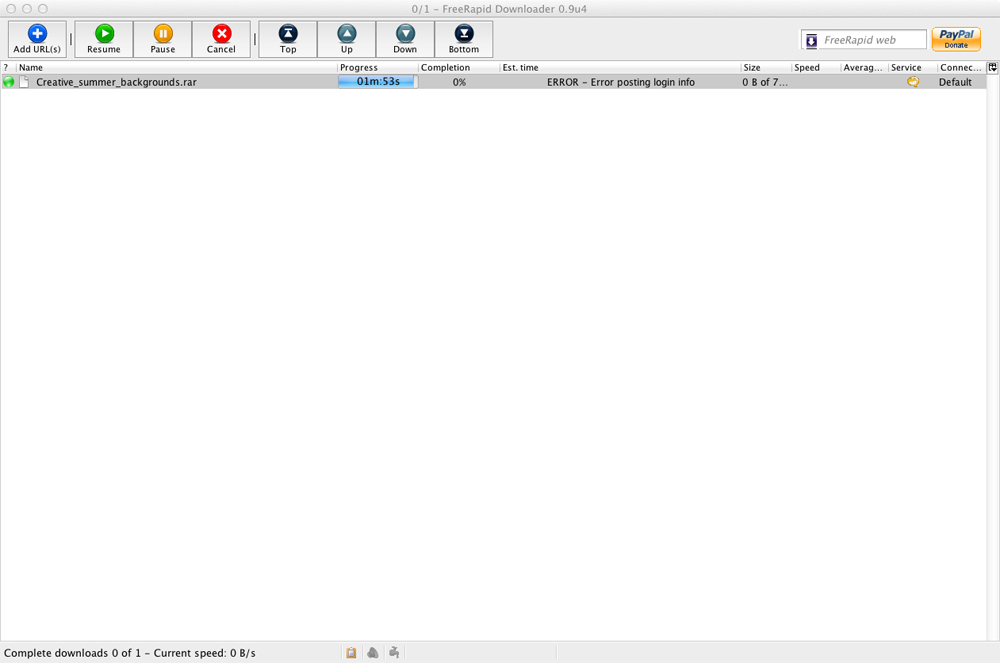Click the search engine icon in the search box

811,40
